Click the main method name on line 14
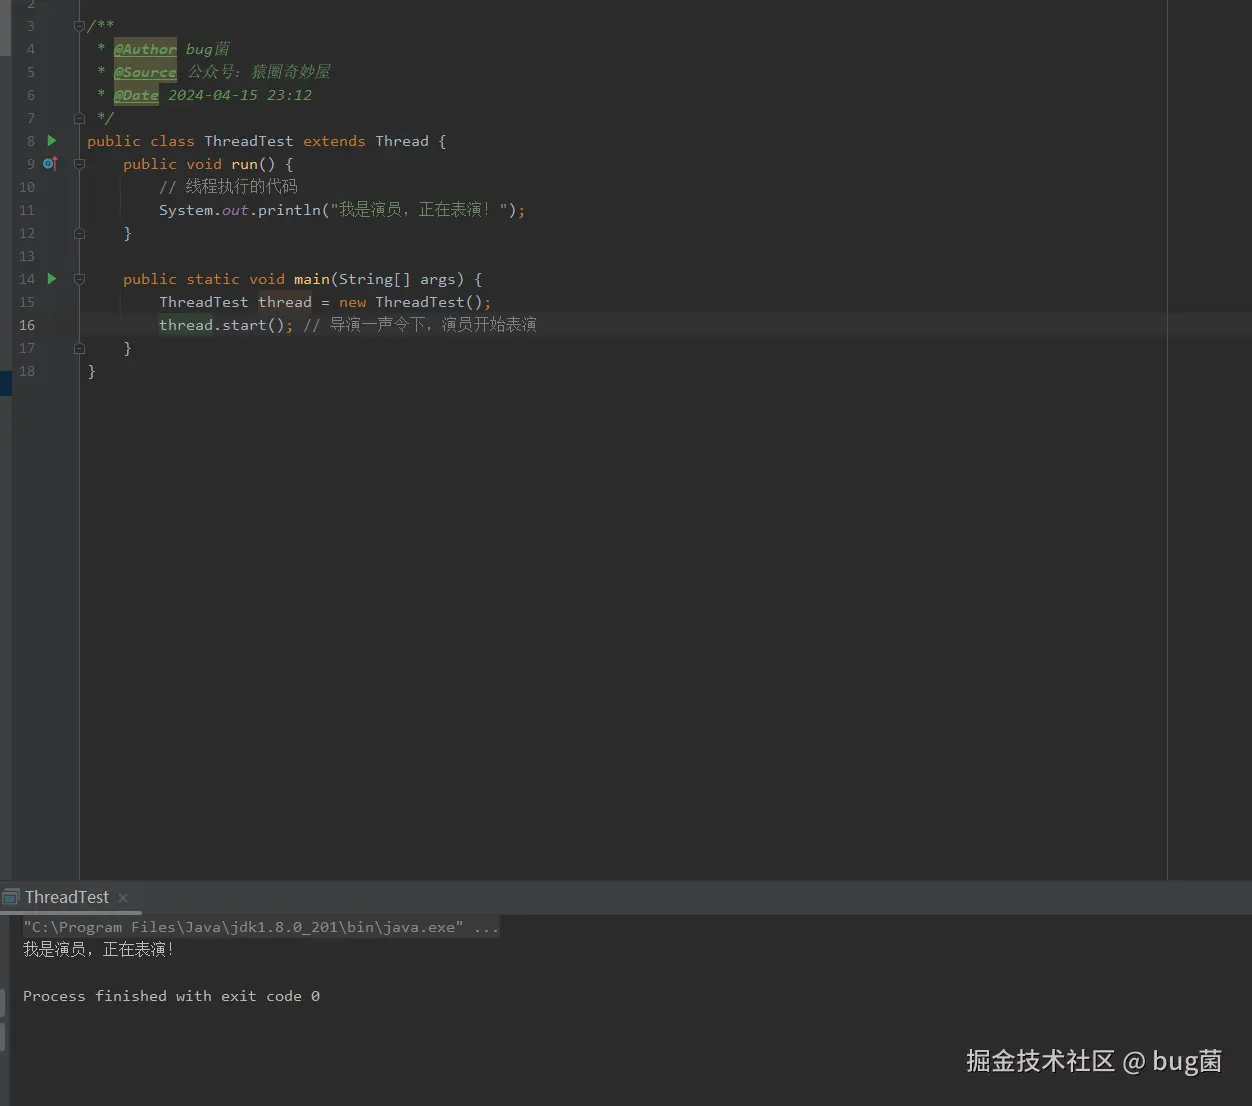 pyautogui.click(x=312, y=279)
